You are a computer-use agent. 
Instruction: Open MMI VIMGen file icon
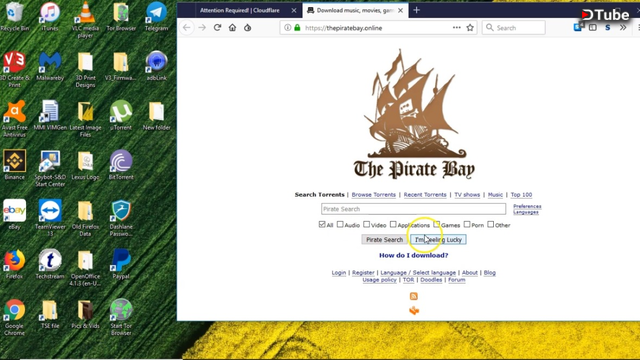click(50, 116)
